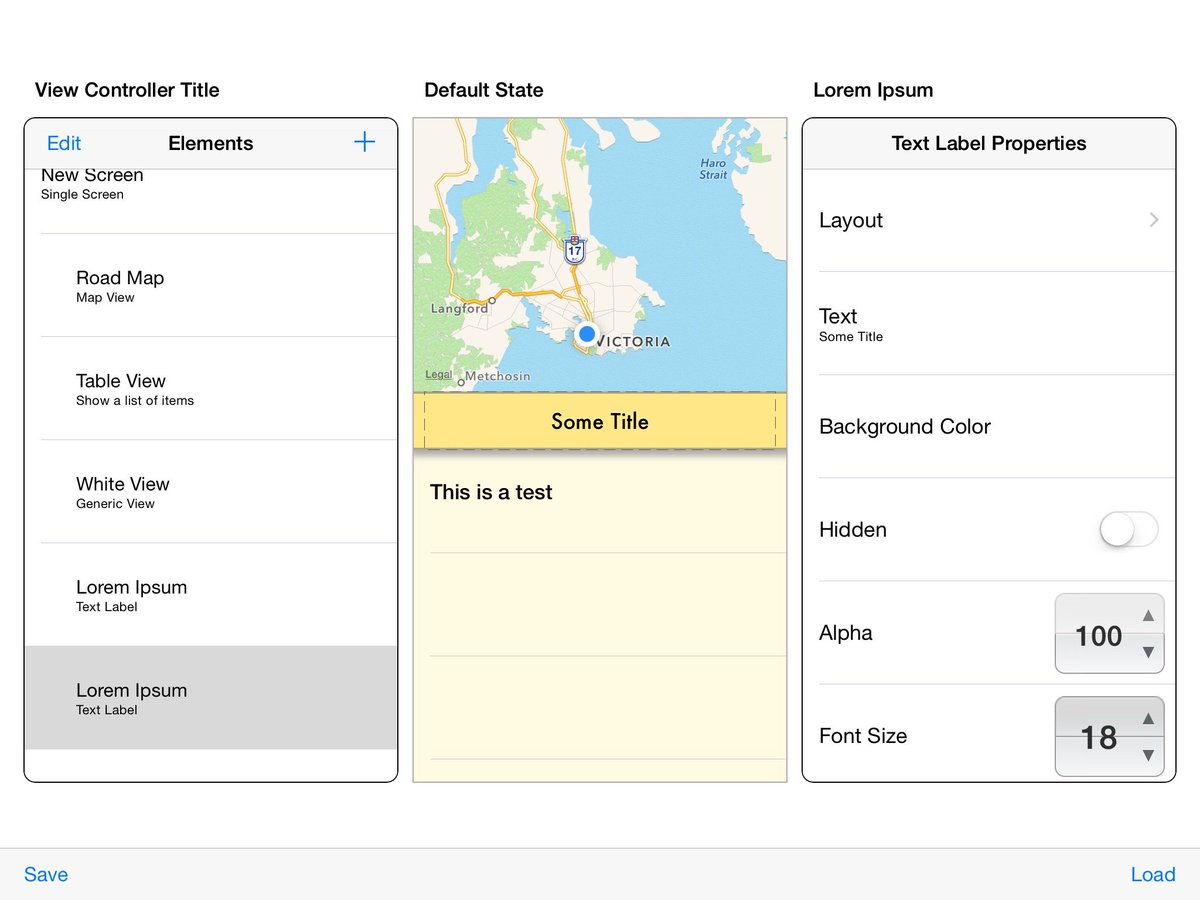
Task: Tap Edit in Elements panel
Action: [x=64, y=143]
